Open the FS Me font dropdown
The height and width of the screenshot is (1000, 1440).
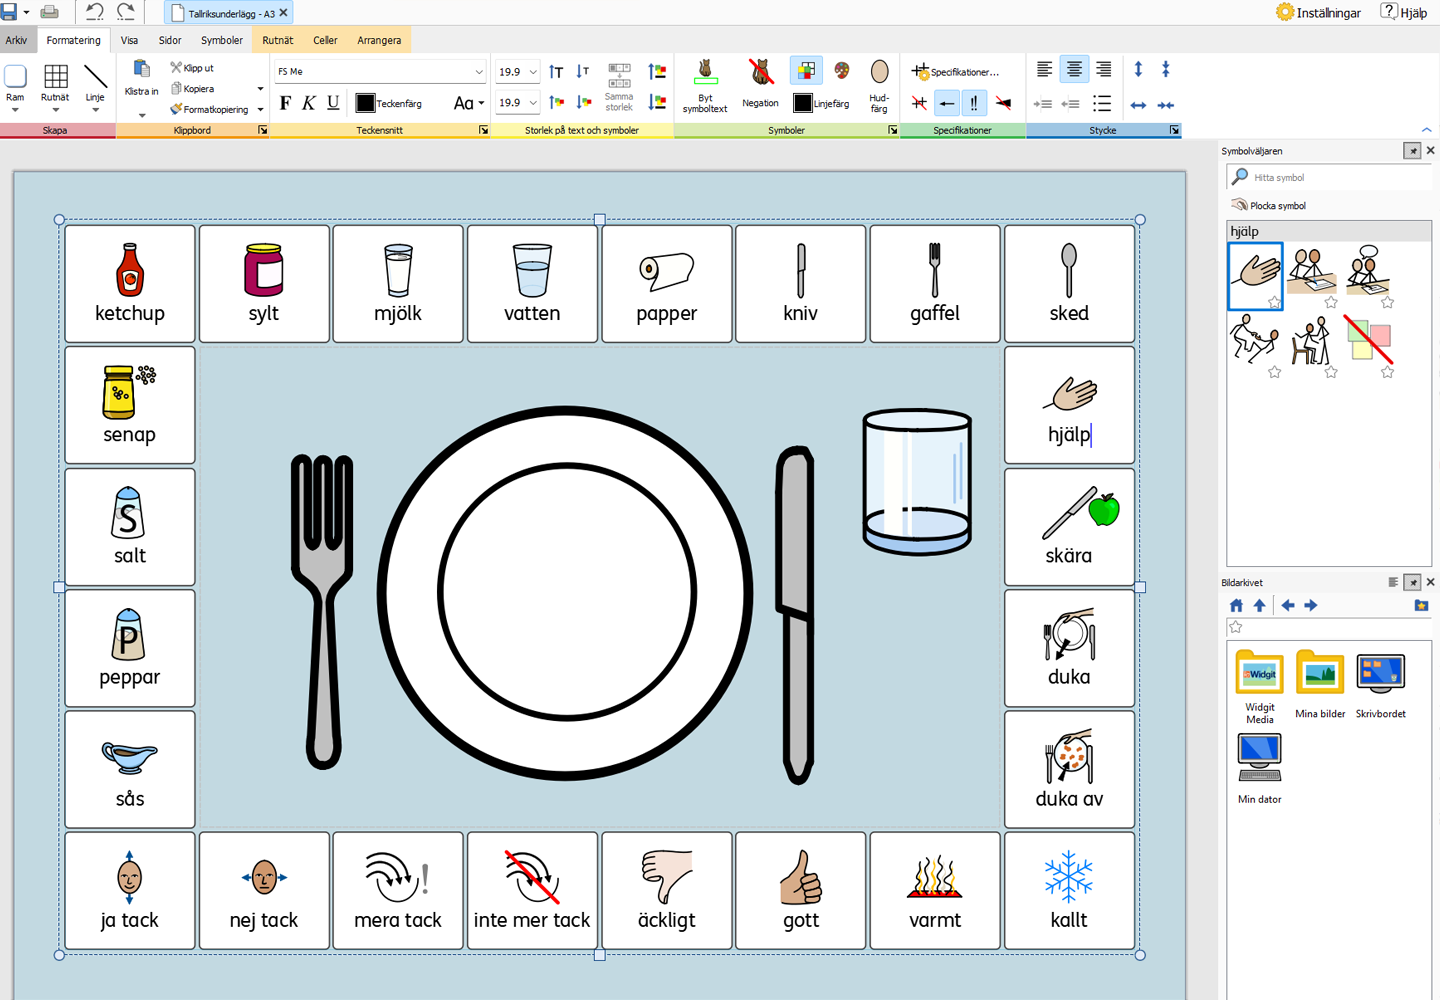pyautogui.click(x=479, y=72)
